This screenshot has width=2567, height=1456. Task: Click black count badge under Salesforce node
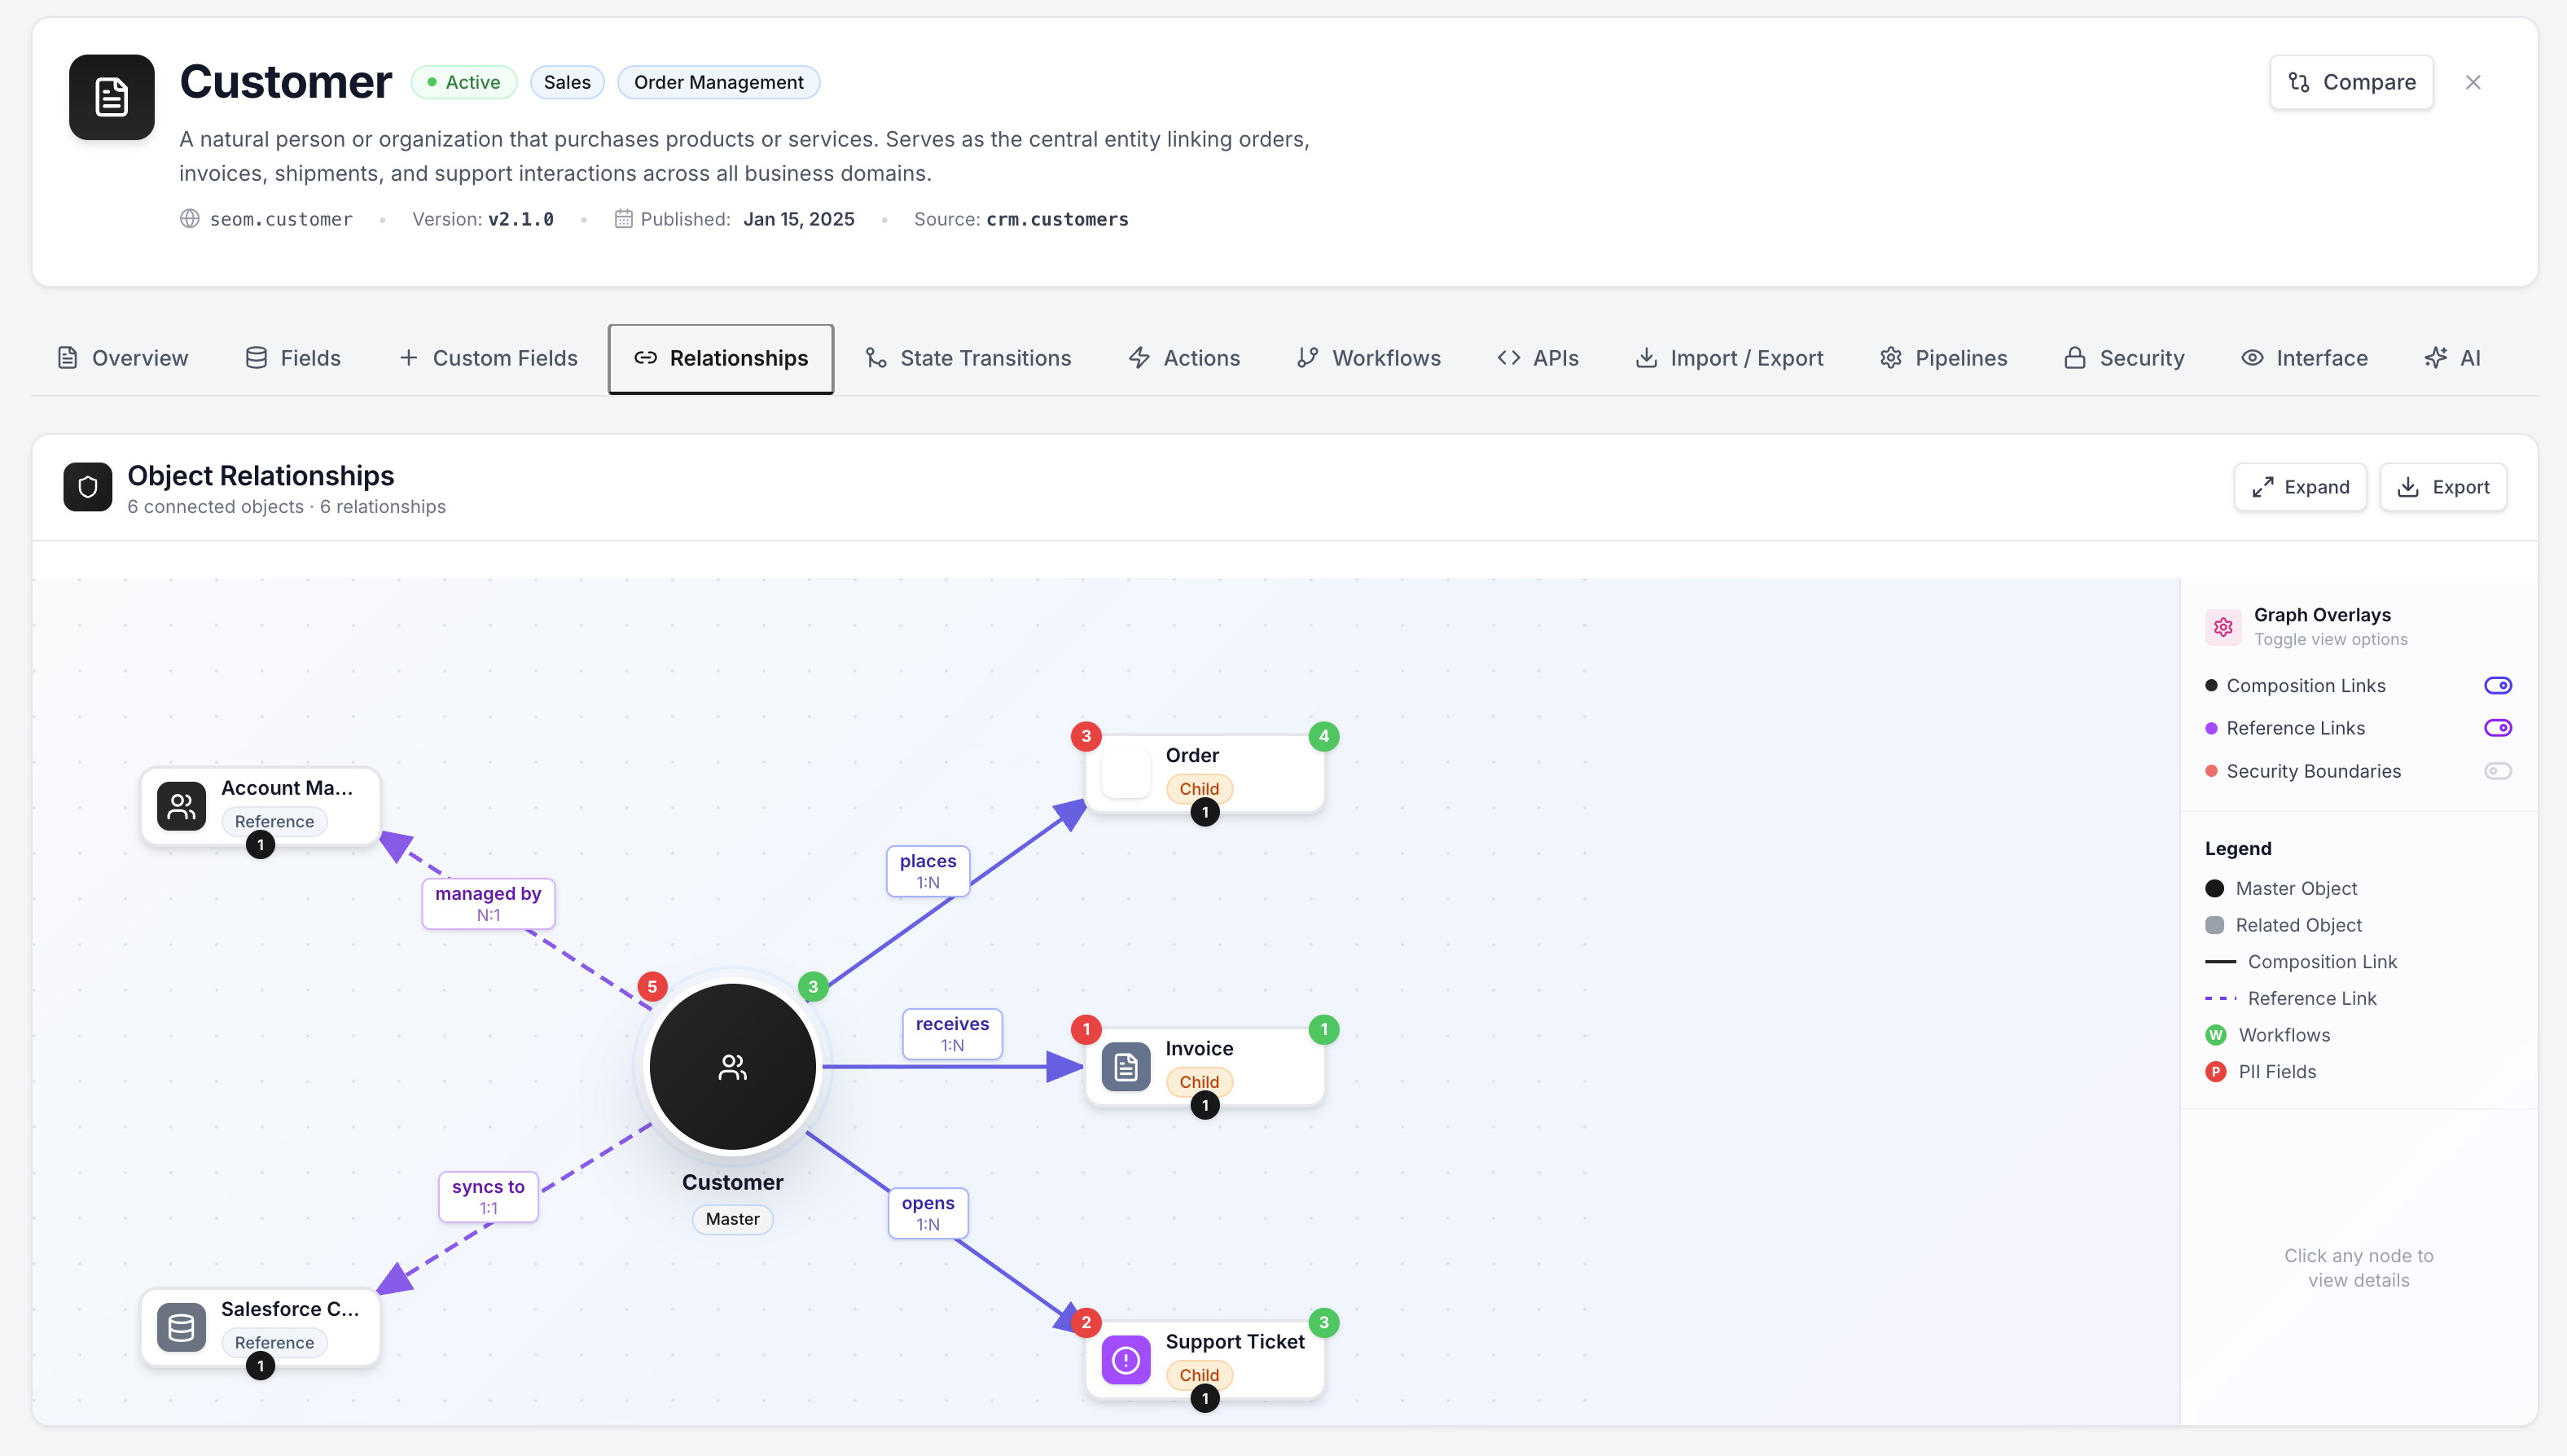(260, 1366)
